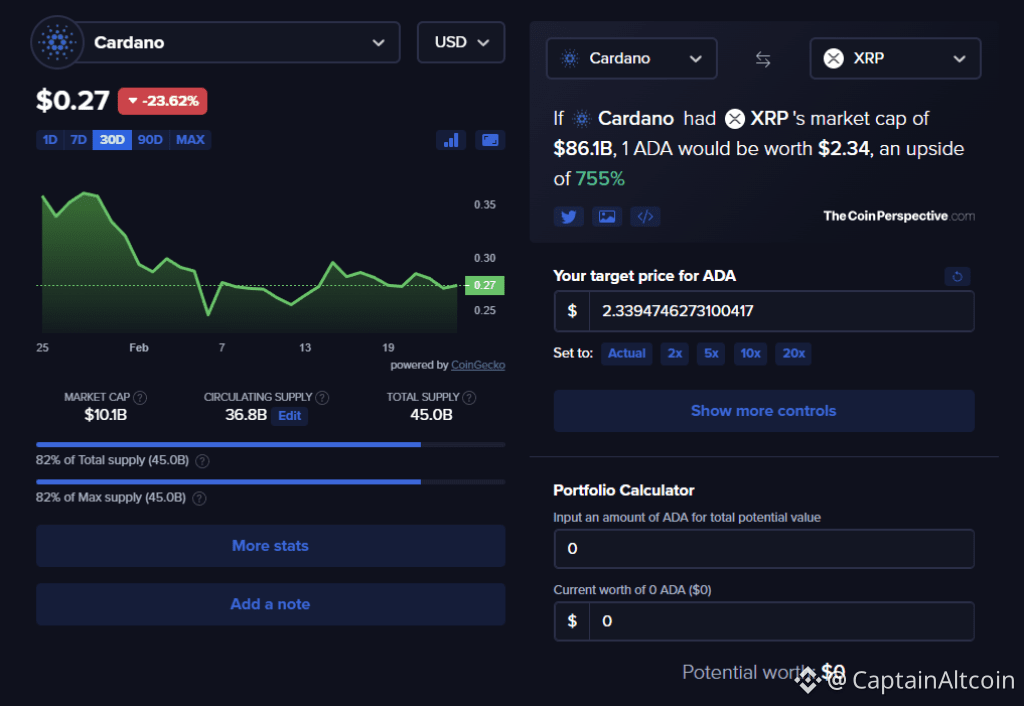Click the ADA amount input field
Viewport: 1024px width, 706px height.
pos(764,549)
